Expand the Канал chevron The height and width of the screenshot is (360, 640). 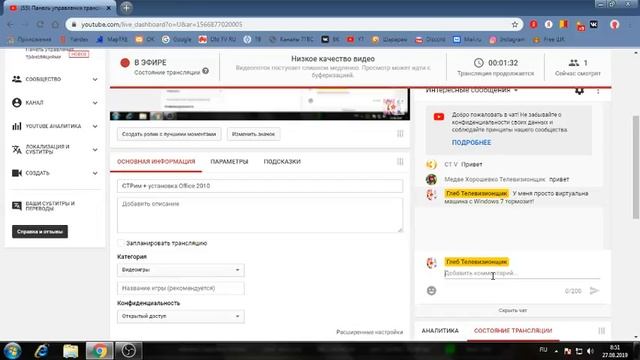pos(95,103)
